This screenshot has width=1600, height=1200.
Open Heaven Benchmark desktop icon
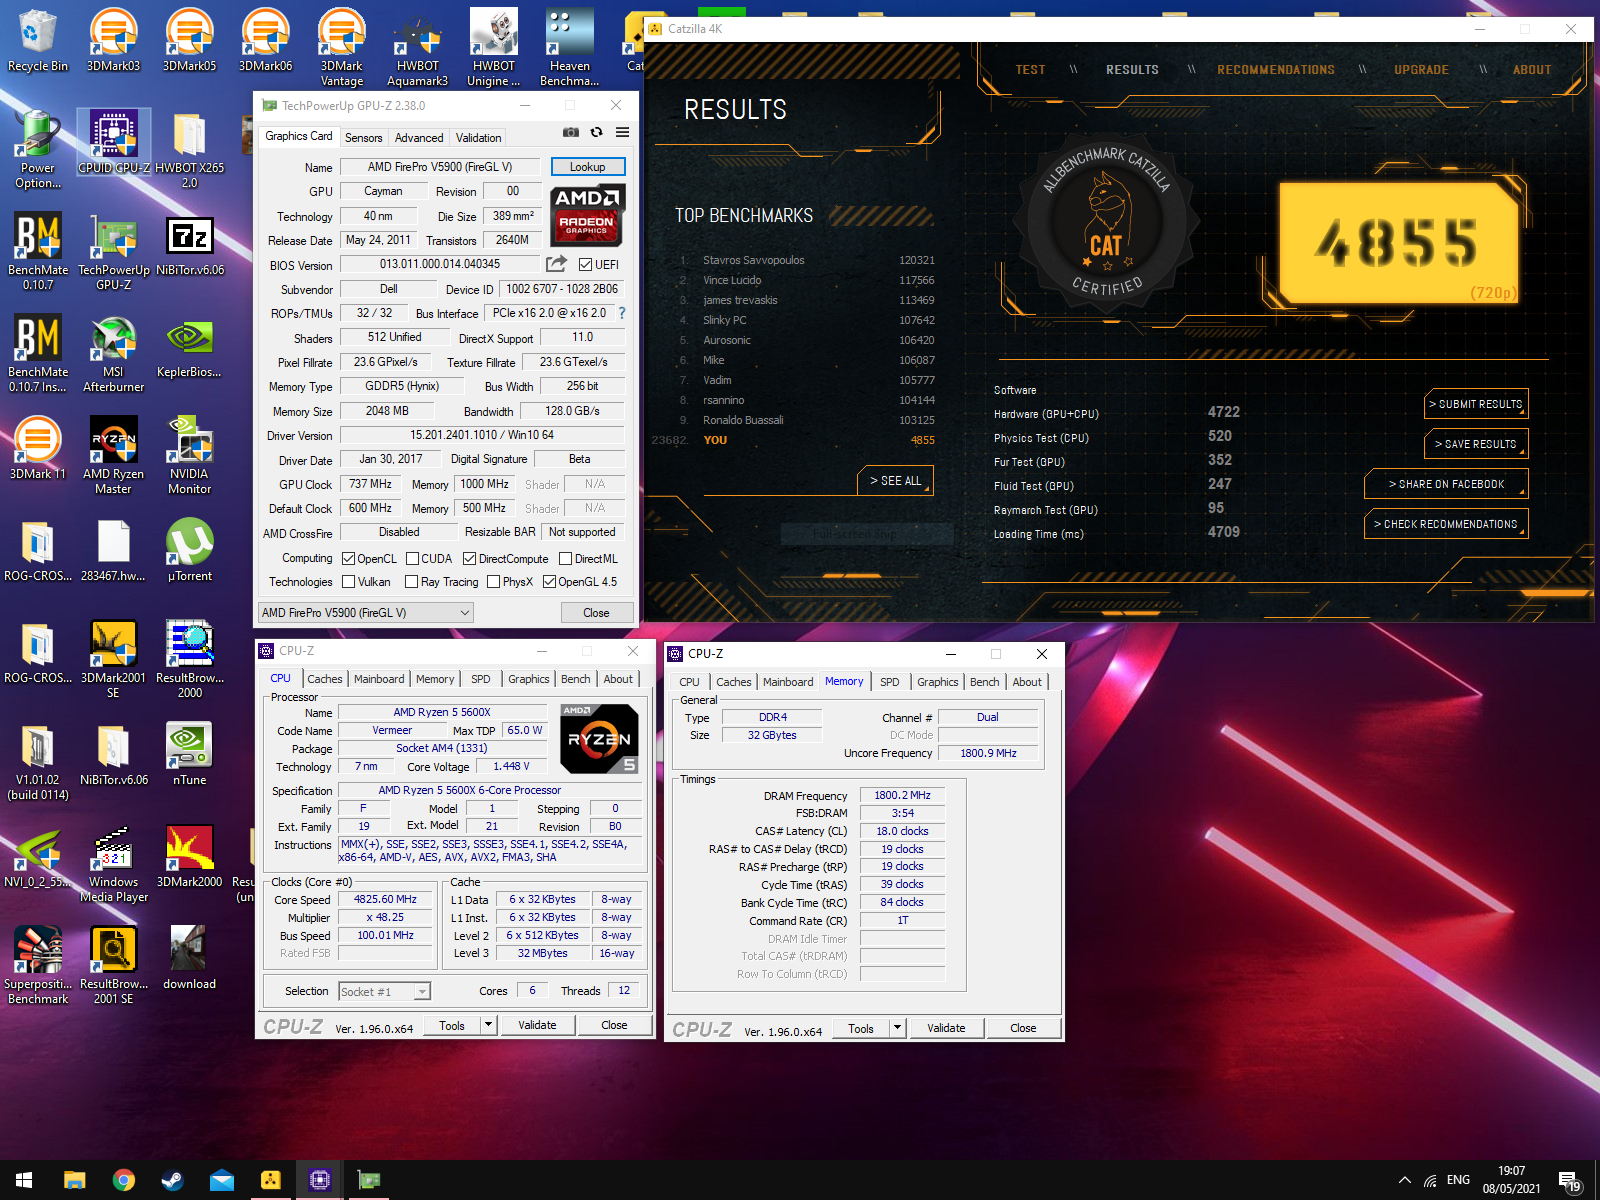tap(570, 48)
